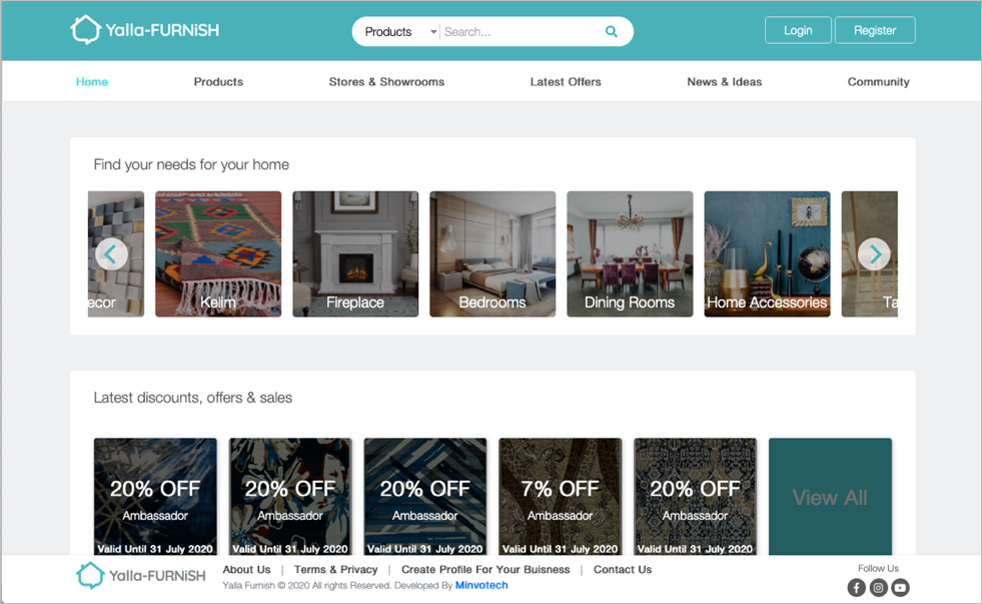Open Latest Offers in navigation
982x604 pixels.
click(x=566, y=81)
